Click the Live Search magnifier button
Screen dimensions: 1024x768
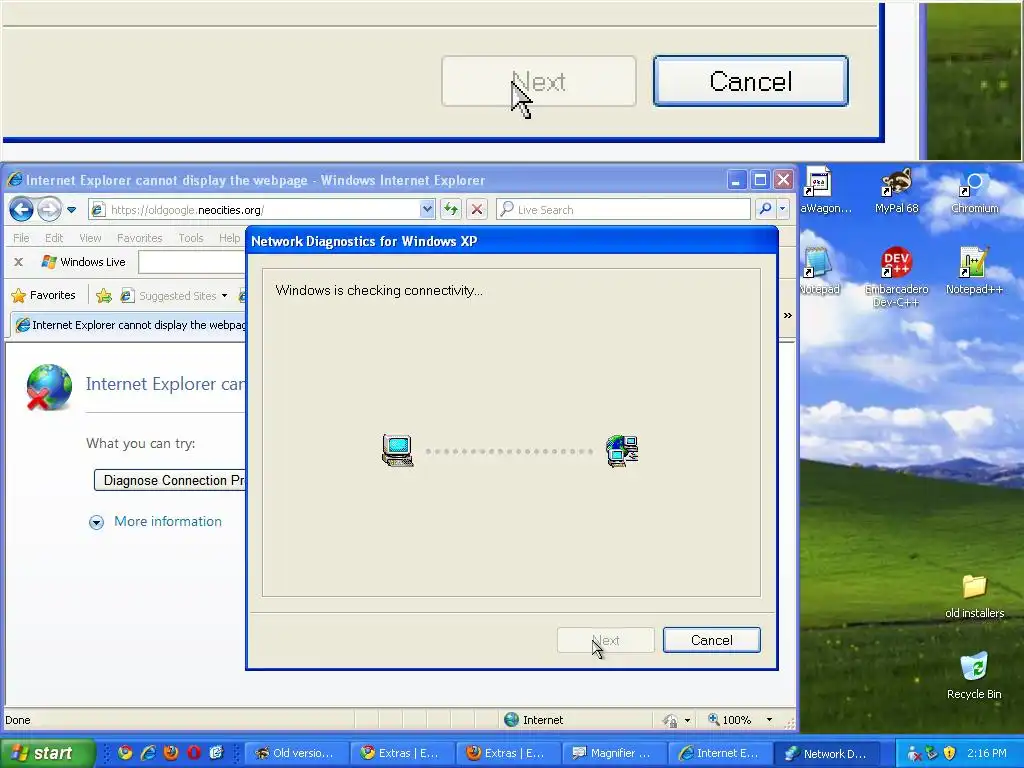tap(765, 209)
